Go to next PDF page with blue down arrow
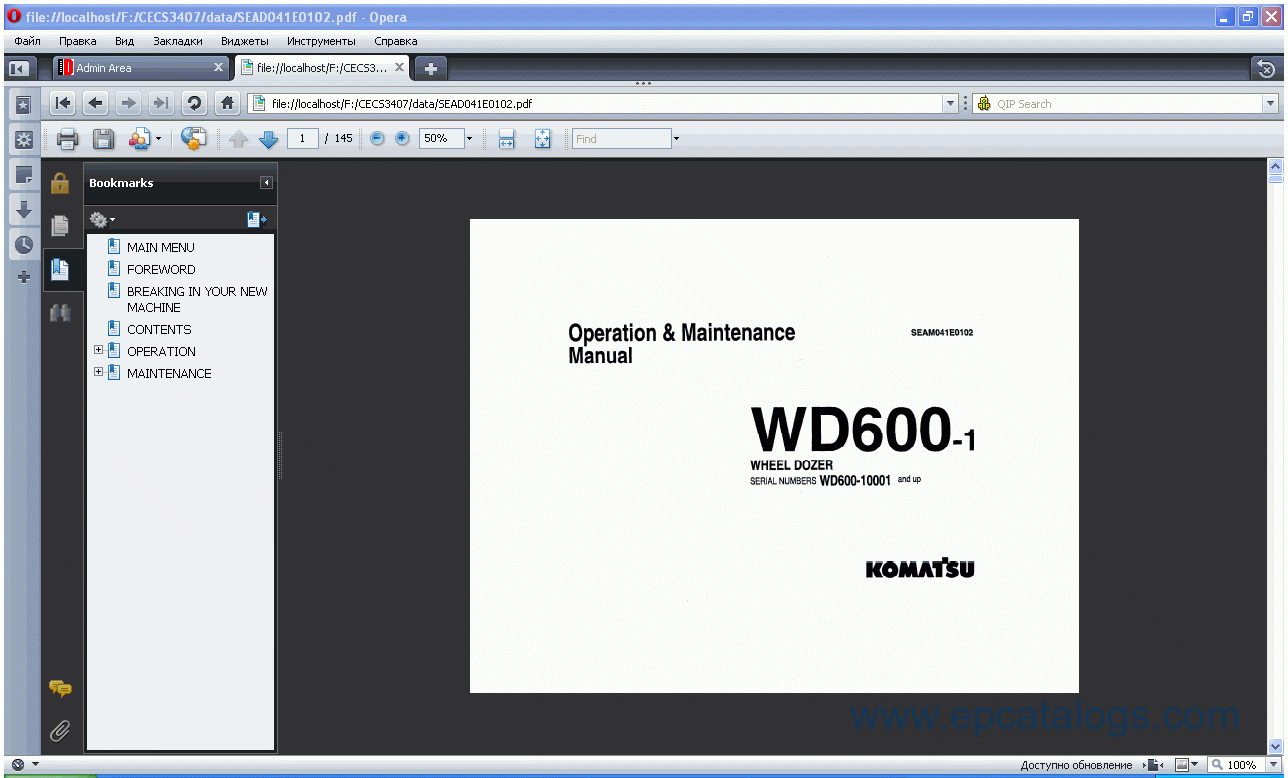Image resolution: width=1288 pixels, height=778 pixels. [x=268, y=139]
